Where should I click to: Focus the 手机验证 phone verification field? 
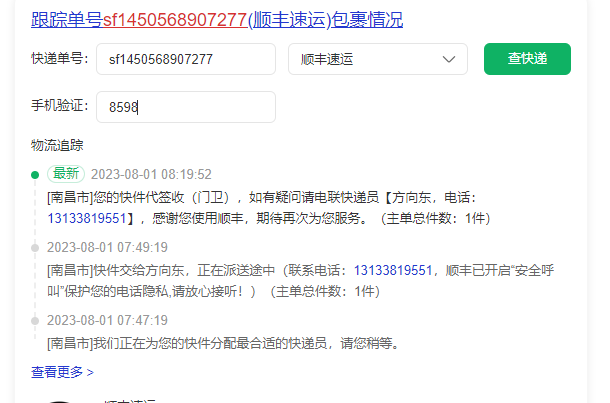[186, 107]
